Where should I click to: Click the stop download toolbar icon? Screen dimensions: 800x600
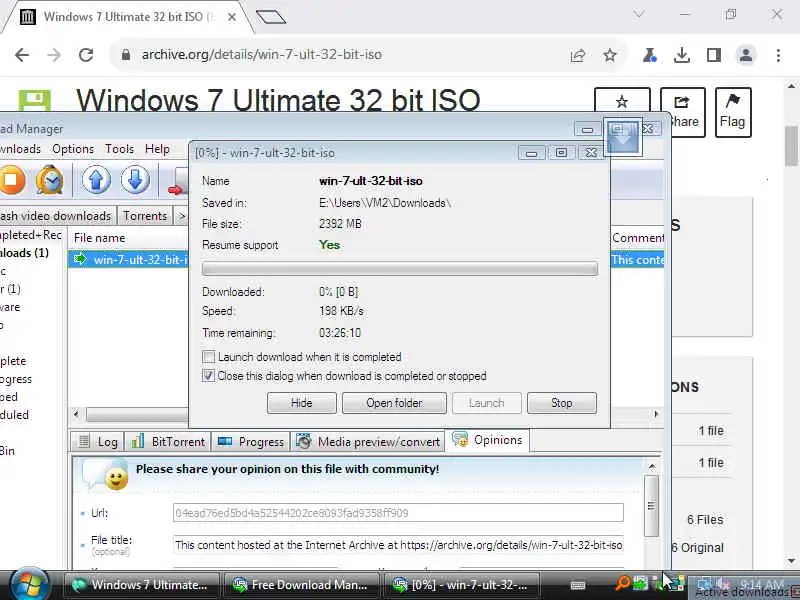coord(12,181)
